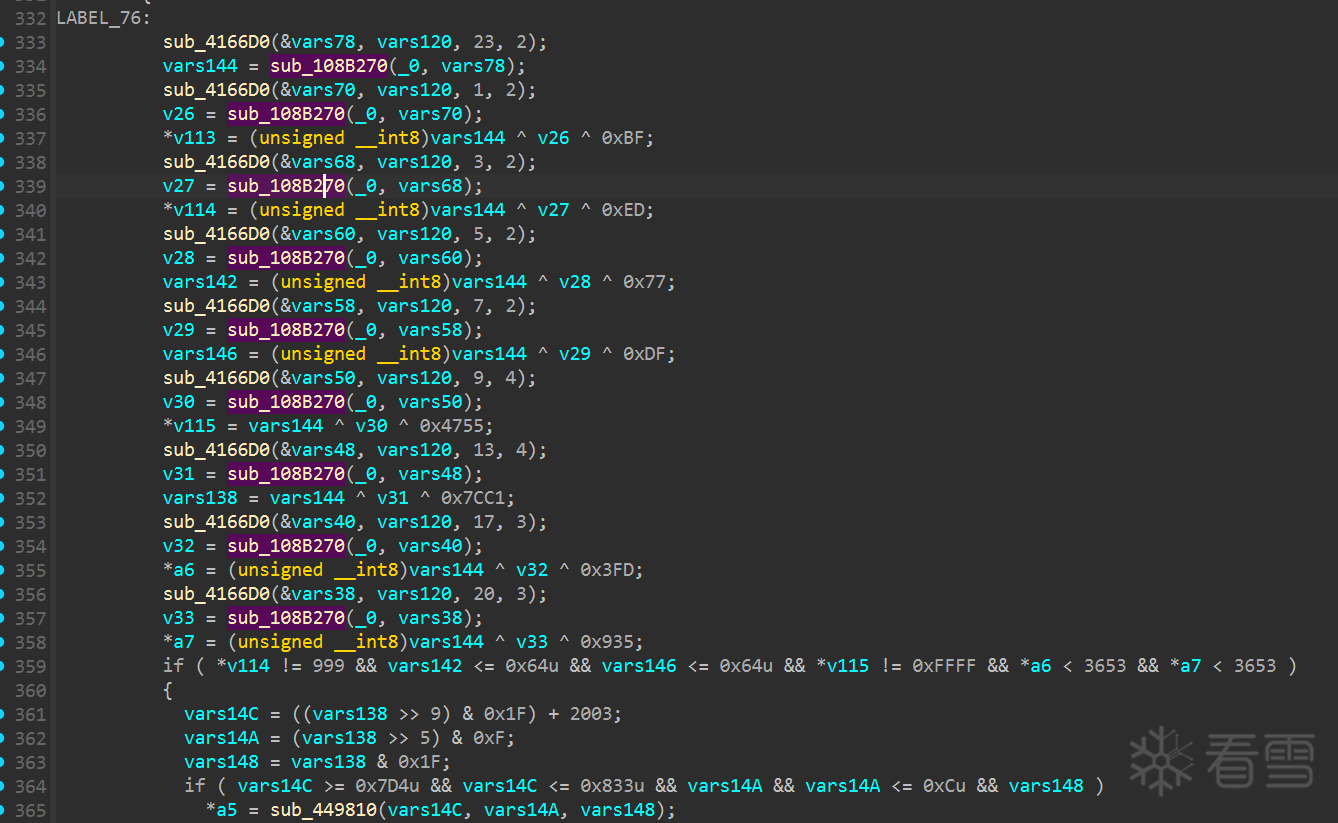The image size is (1338, 823).
Task: Click &vars38 on line 356
Action: click(316, 594)
